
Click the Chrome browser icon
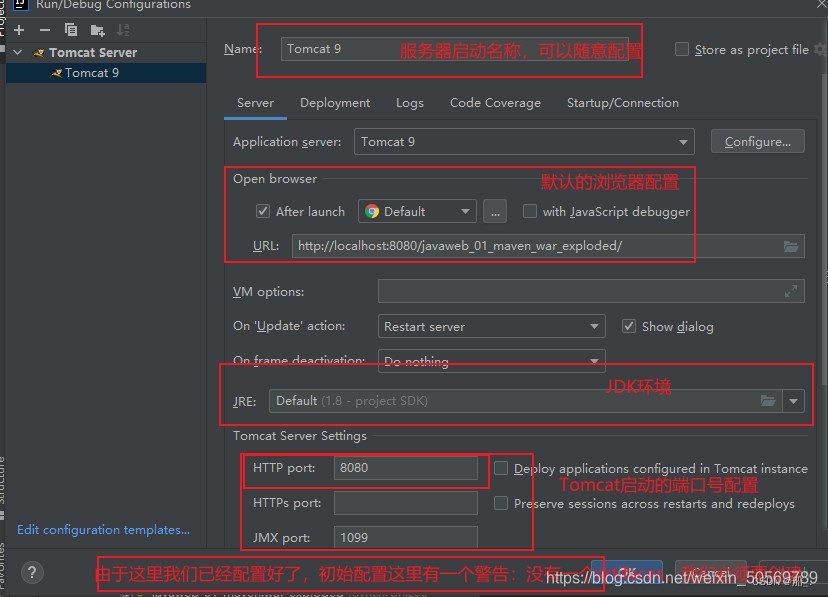point(372,212)
